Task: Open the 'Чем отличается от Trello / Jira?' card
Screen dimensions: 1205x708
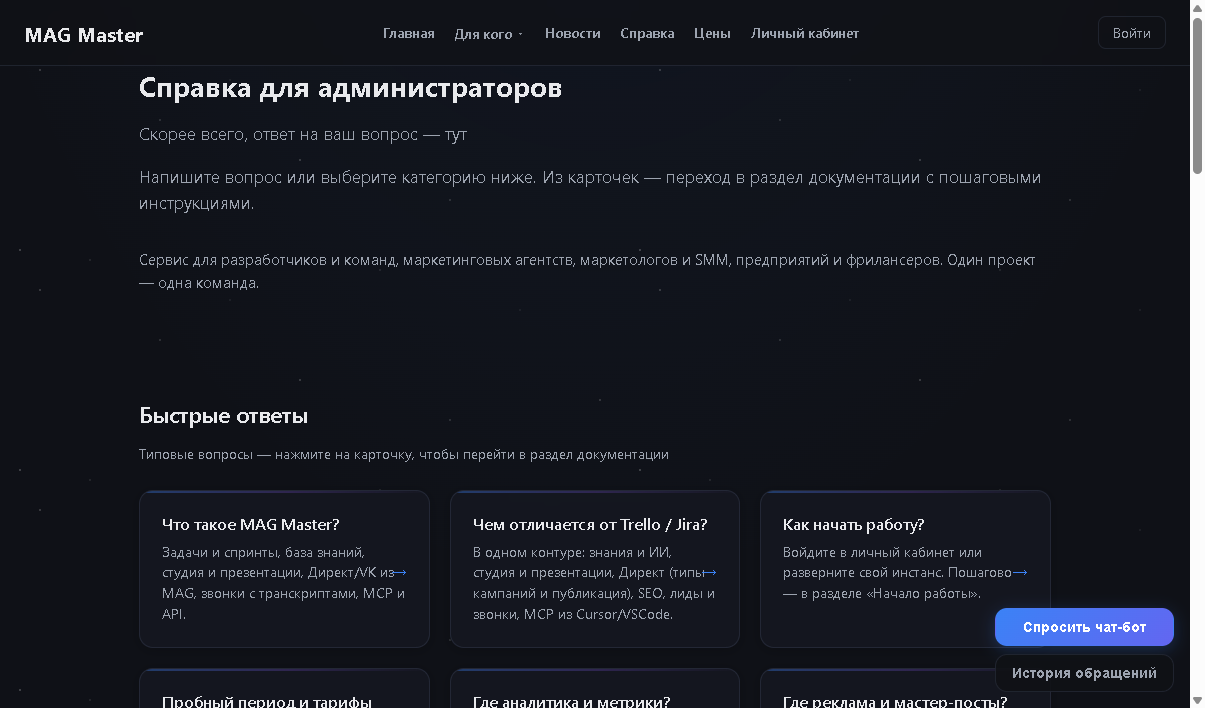Action: click(595, 569)
